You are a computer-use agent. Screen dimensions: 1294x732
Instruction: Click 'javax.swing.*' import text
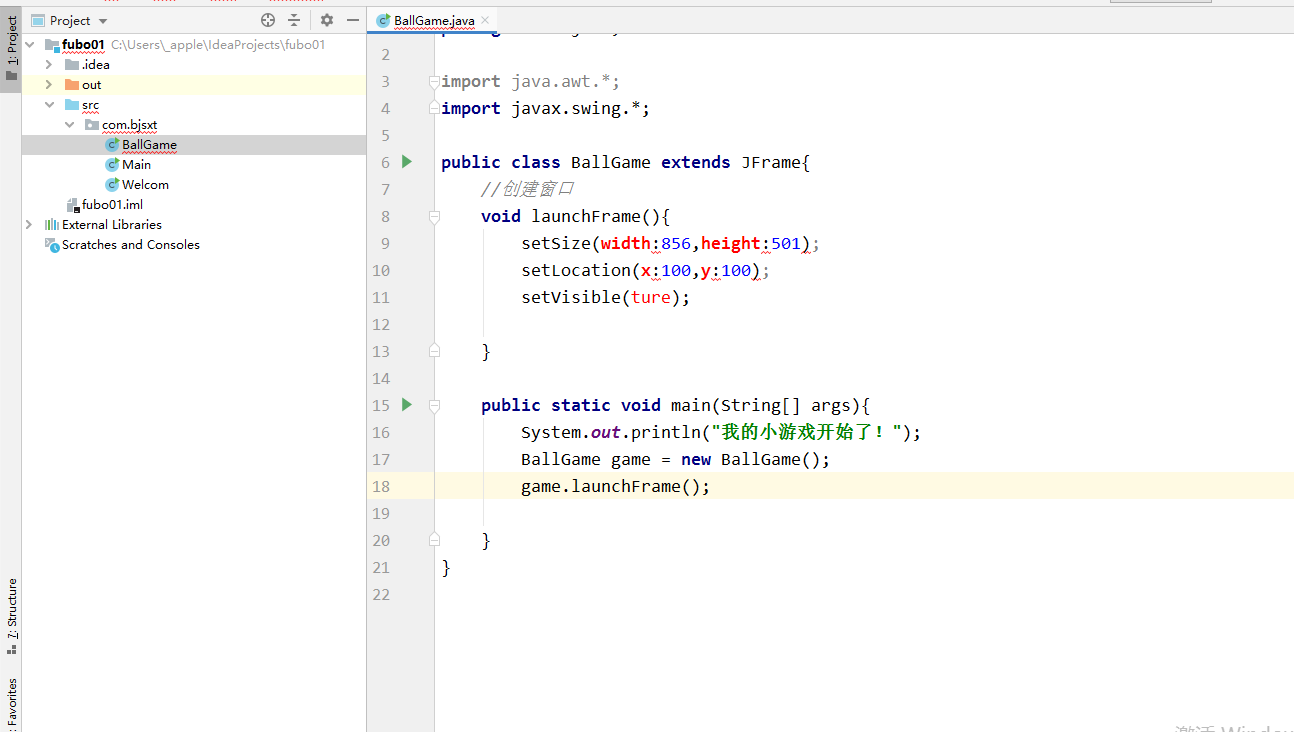coord(576,108)
